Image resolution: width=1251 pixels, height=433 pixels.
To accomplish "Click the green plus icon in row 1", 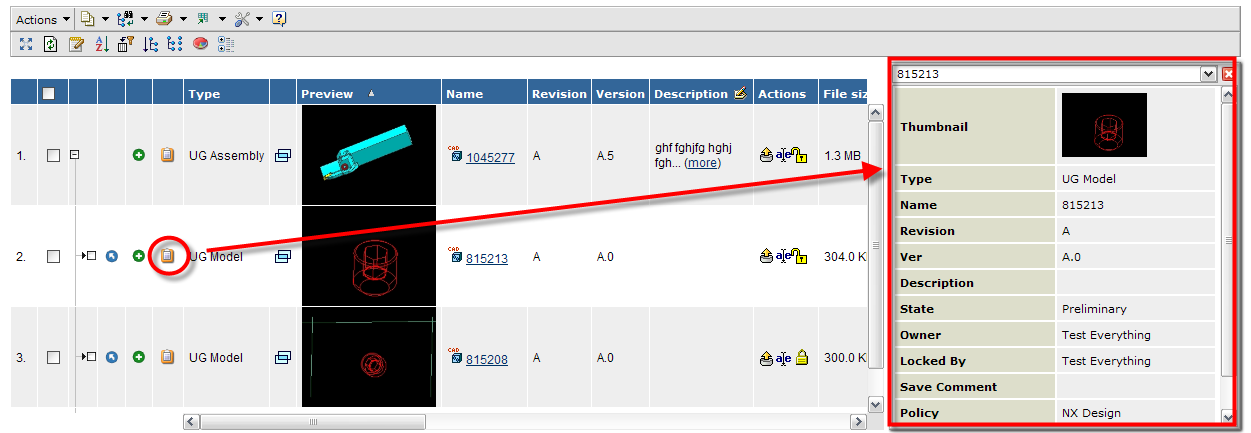I will click(139, 155).
